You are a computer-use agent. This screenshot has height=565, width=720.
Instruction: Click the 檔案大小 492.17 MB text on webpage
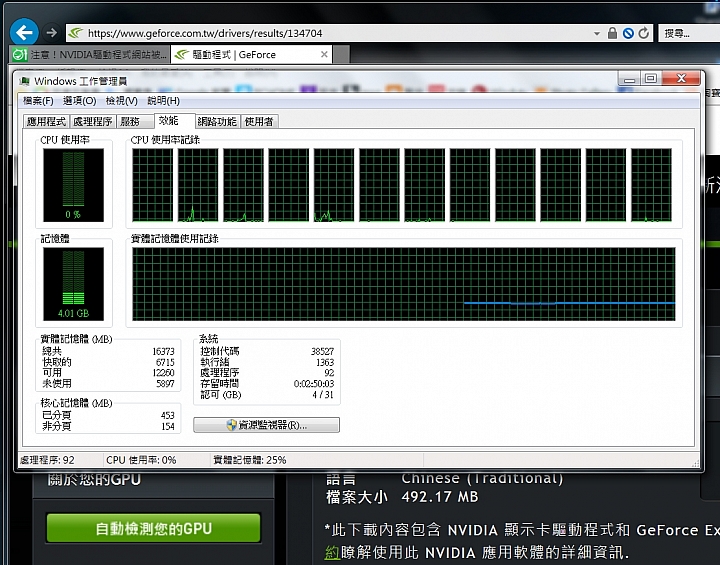click(x=402, y=497)
